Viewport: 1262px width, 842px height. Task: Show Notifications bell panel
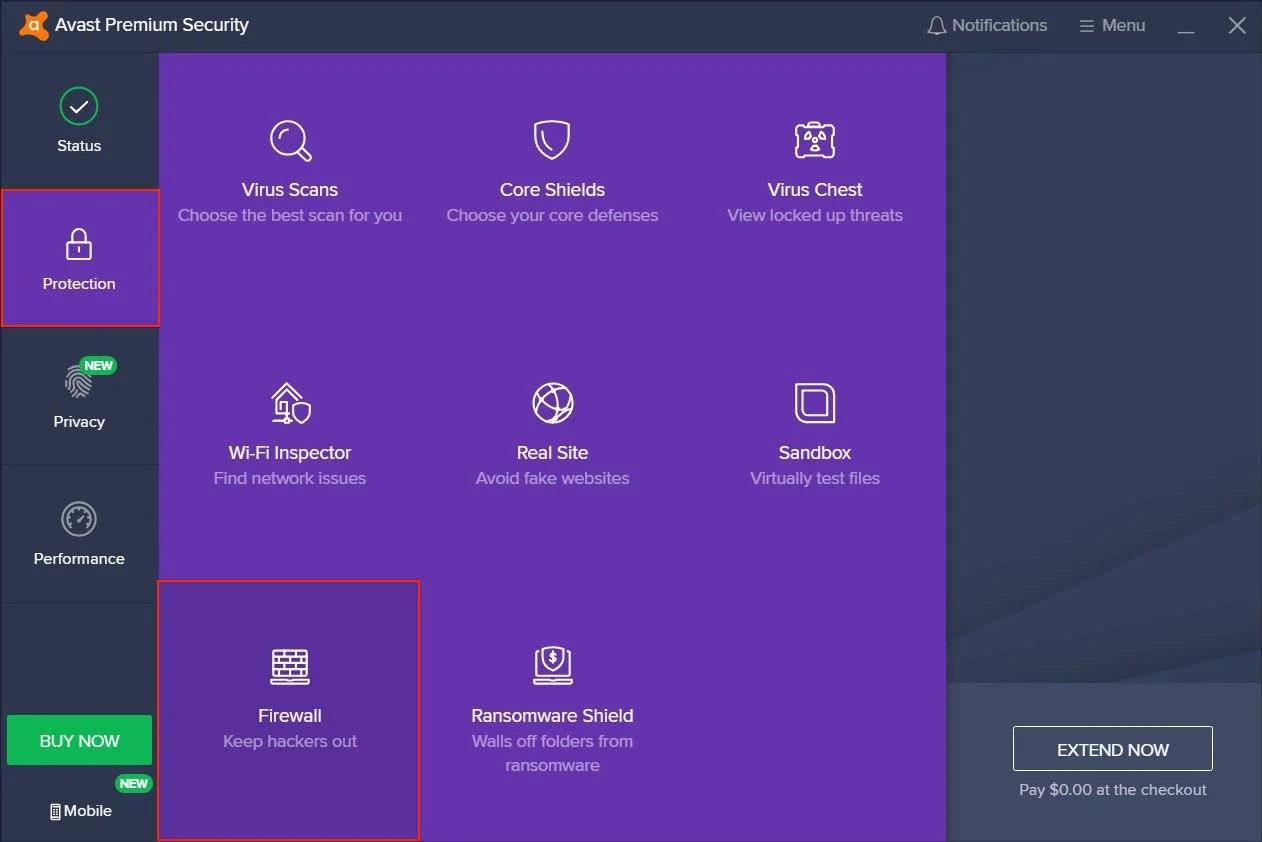(987, 26)
